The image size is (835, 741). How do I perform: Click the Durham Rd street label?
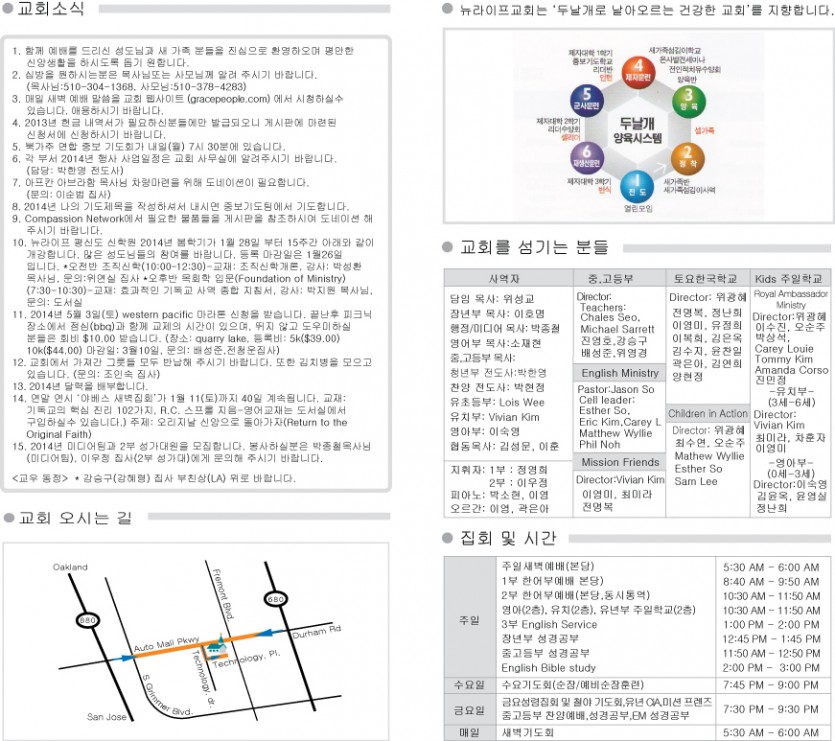pos(316,632)
